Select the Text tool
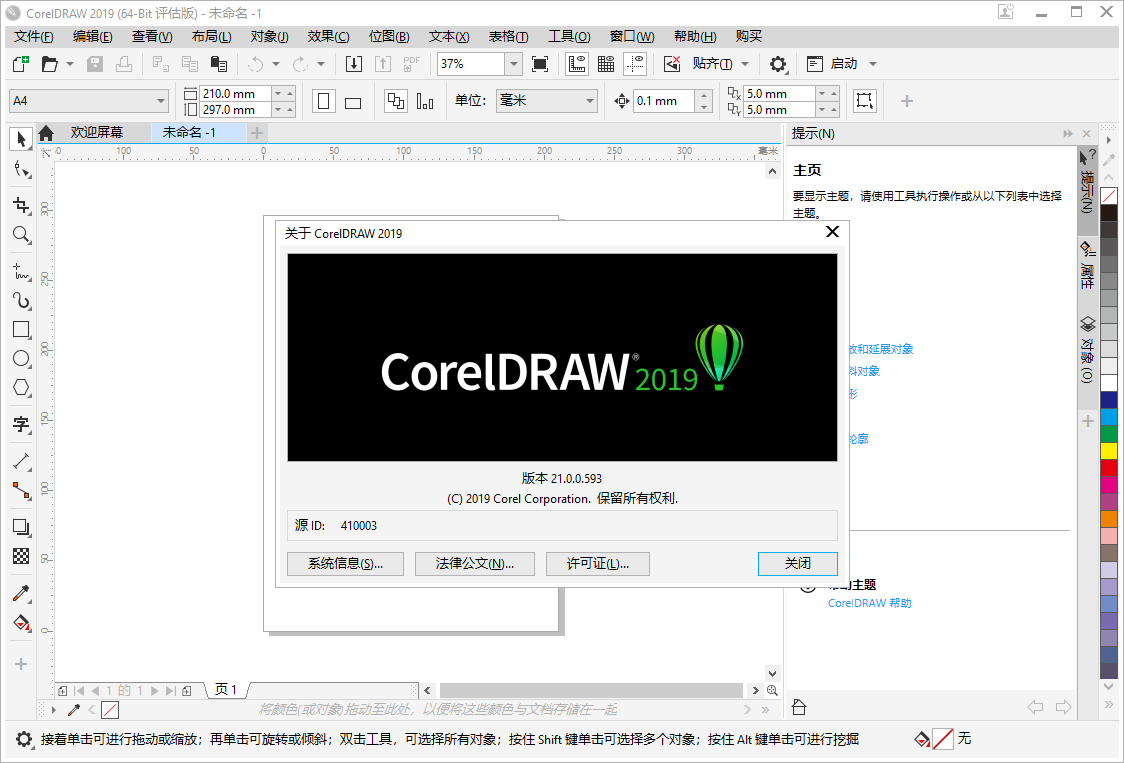The width and height of the screenshot is (1124, 763). 22,424
